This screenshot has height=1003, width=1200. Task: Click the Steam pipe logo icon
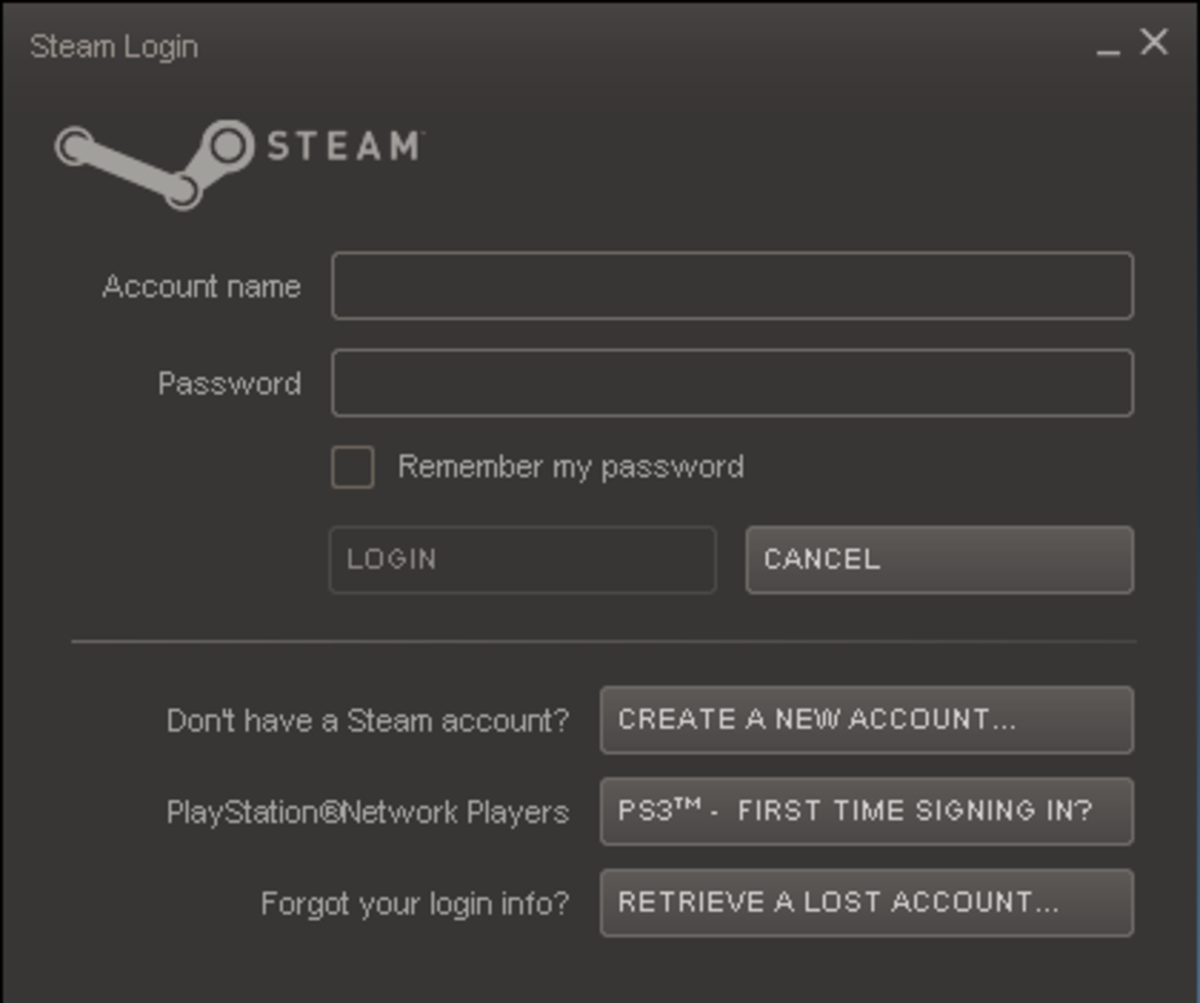click(152, 162)
